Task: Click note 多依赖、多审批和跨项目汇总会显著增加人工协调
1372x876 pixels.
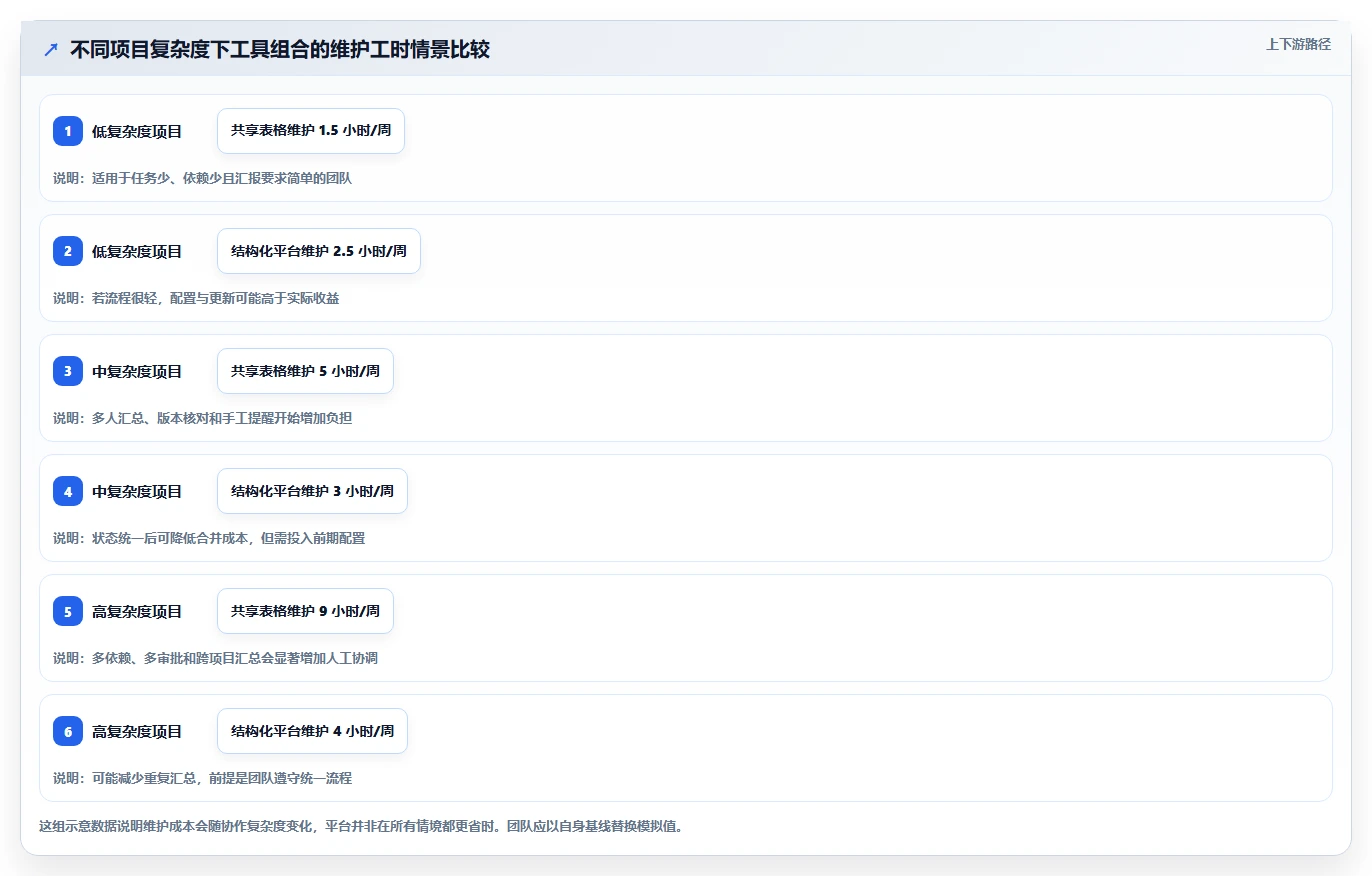Action: [235, 658]
